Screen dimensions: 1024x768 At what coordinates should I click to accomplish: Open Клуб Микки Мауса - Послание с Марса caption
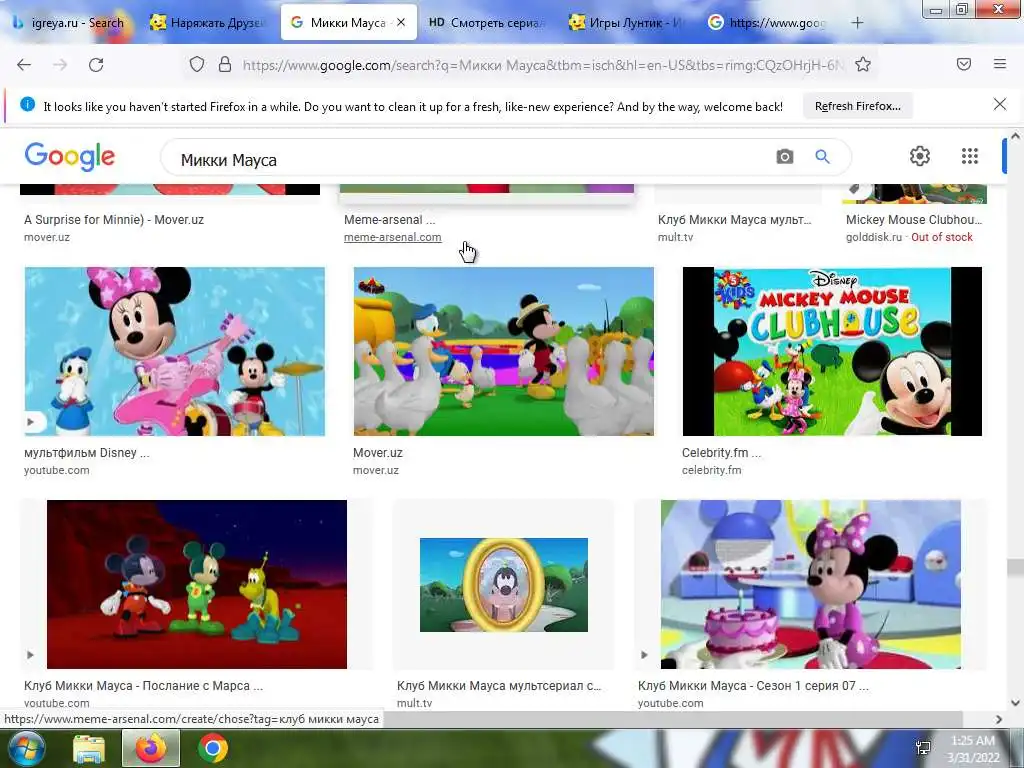pos(143,686)
